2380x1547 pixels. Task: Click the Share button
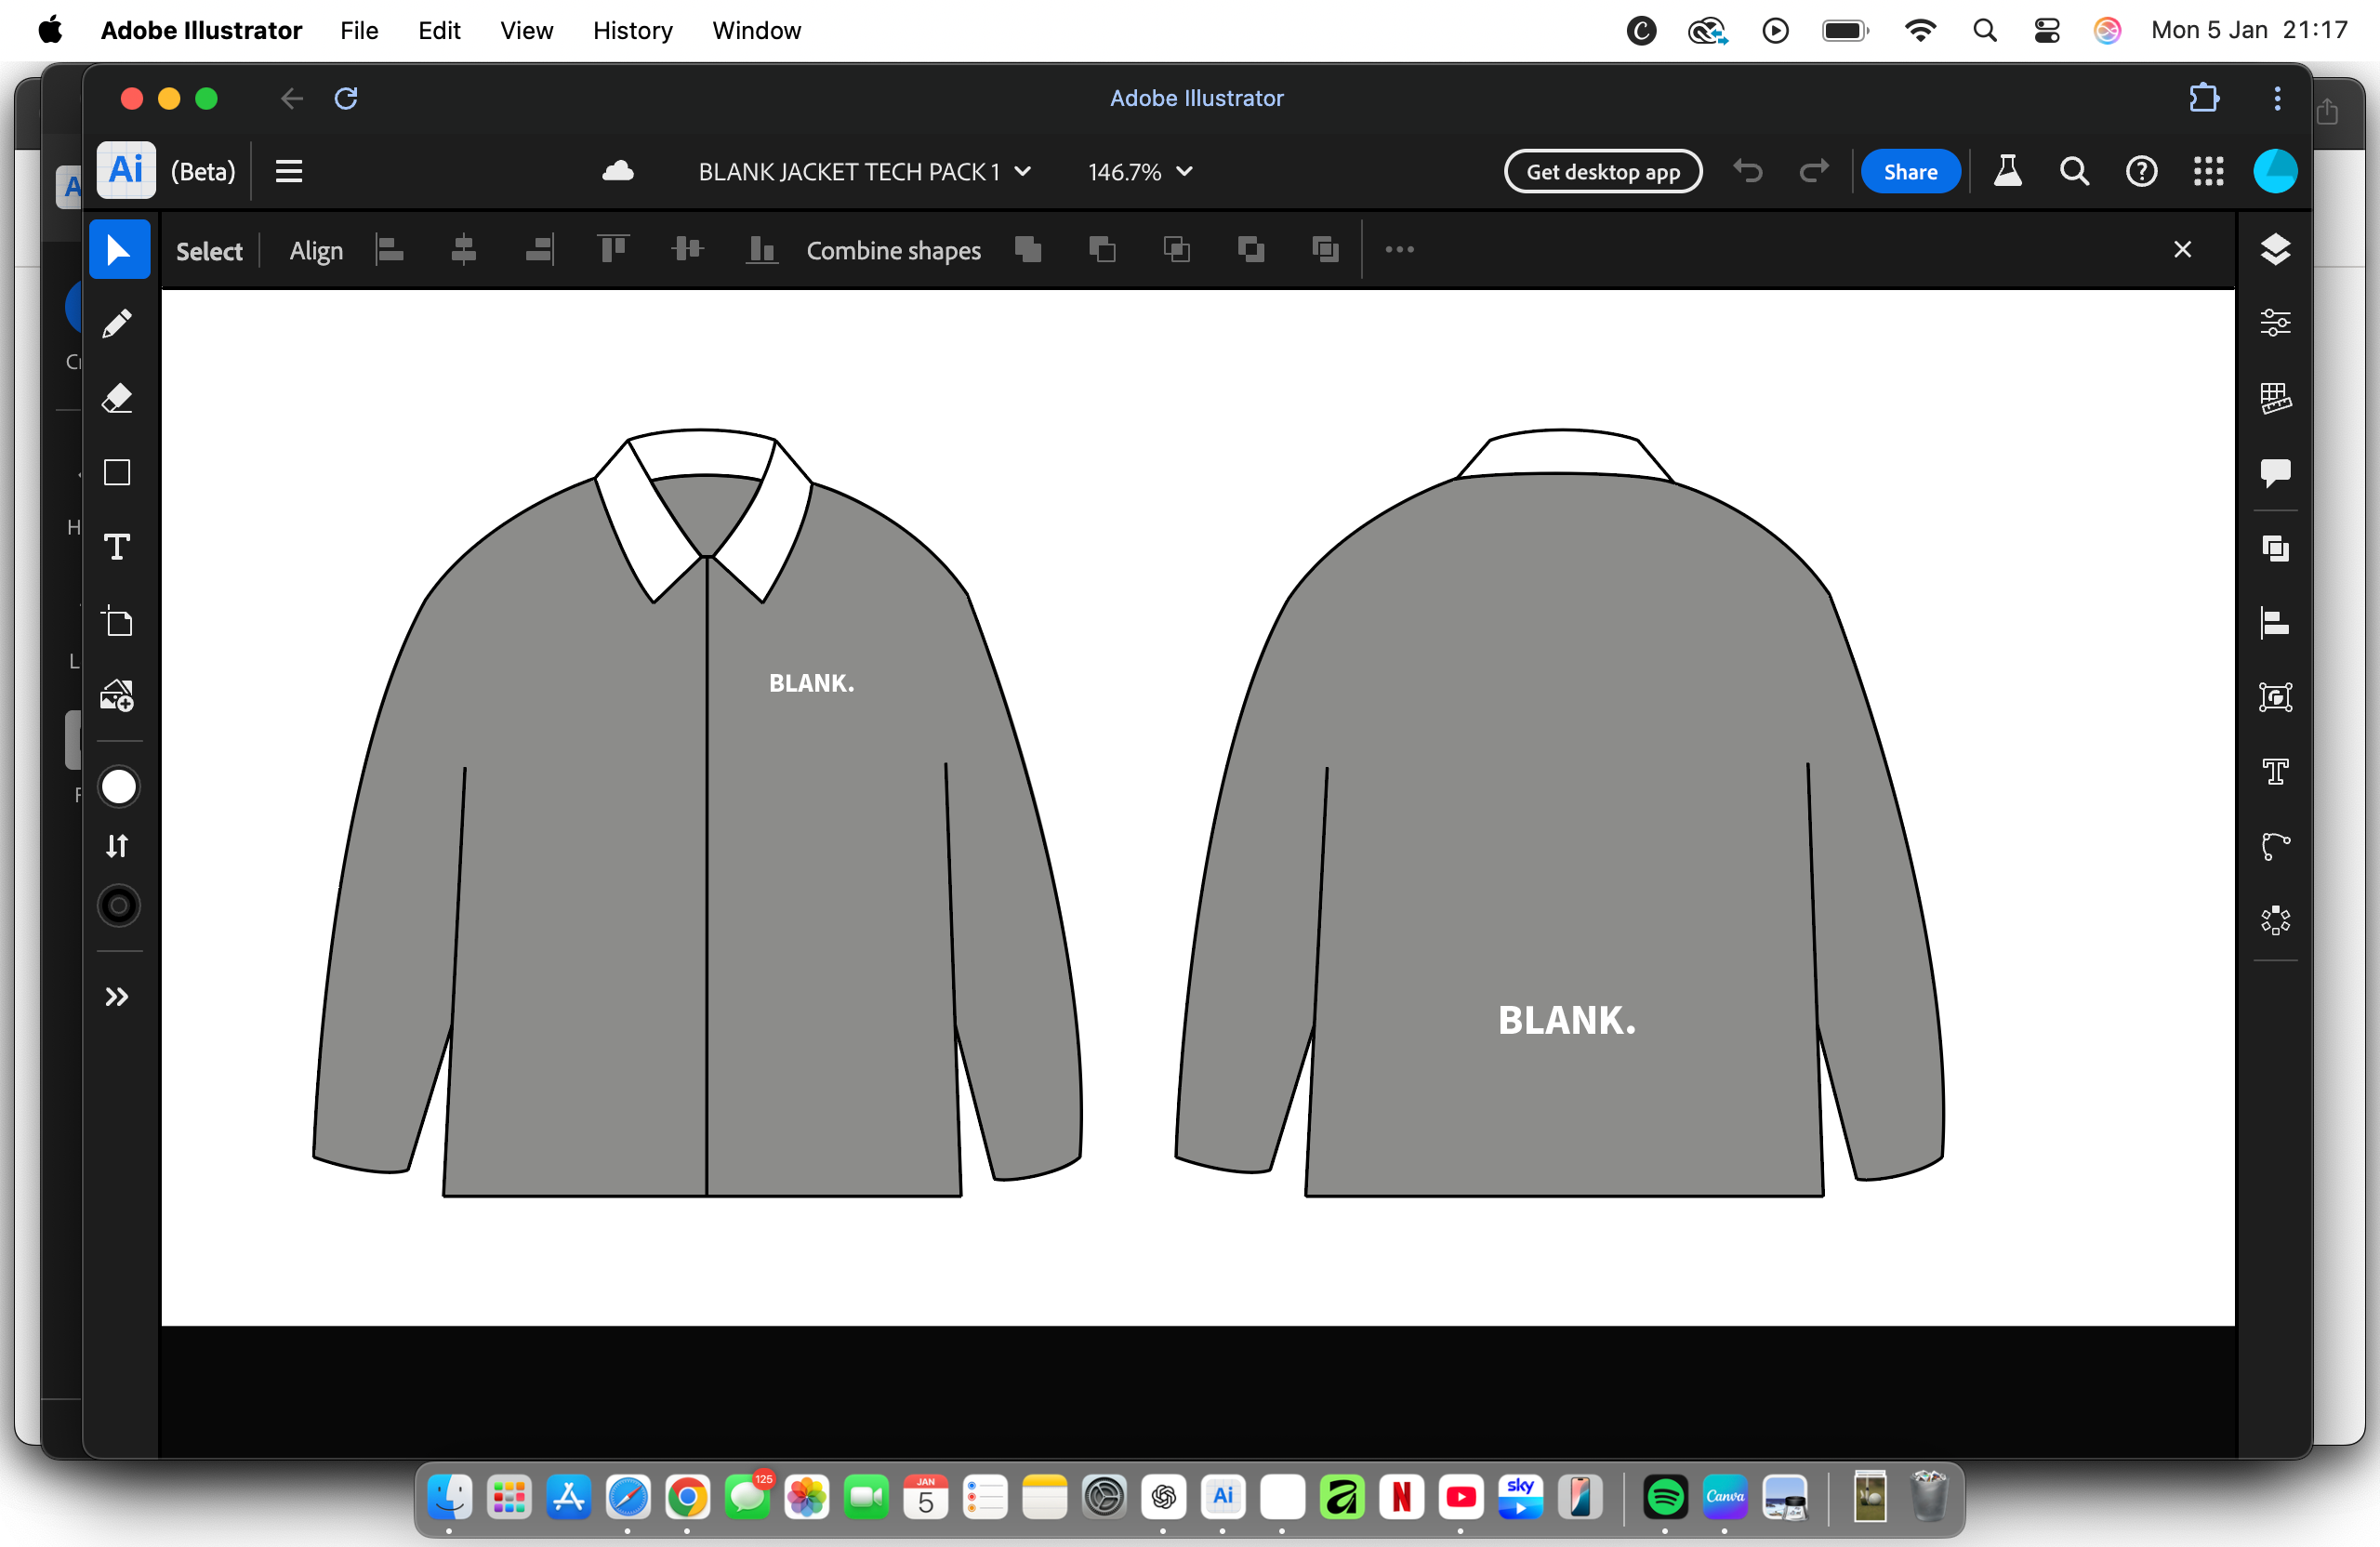[1910, 171]
